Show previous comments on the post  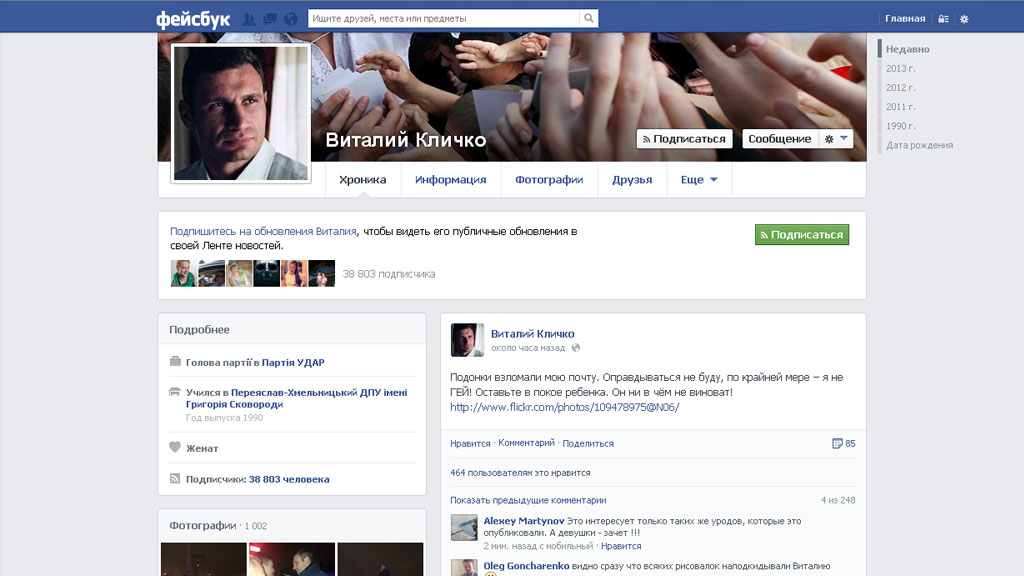click(x=528, y=500)
